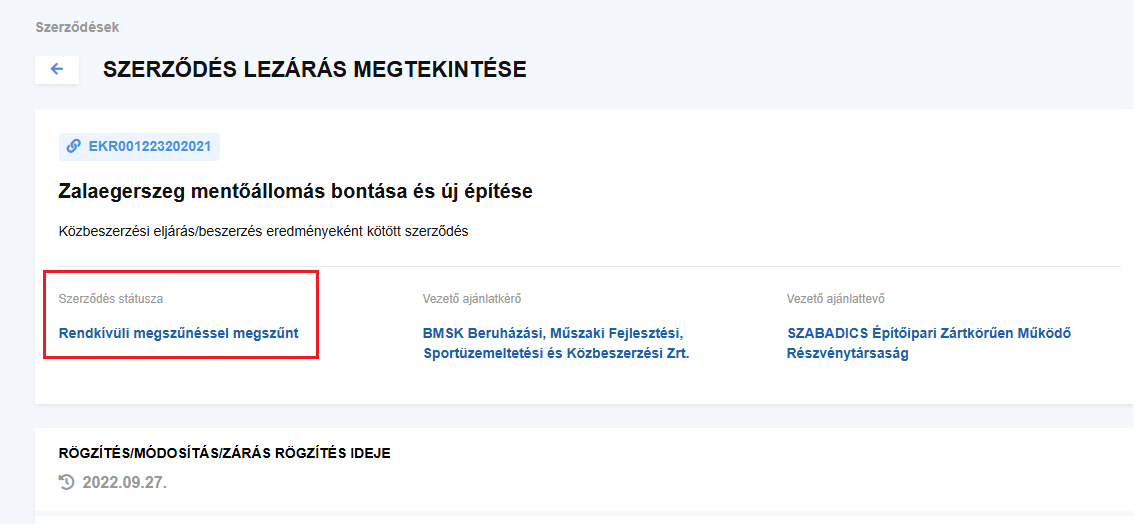1135x524 pixels.
Task: Click the Vezető ajánlatkérő label
Action: click(472, 298)
